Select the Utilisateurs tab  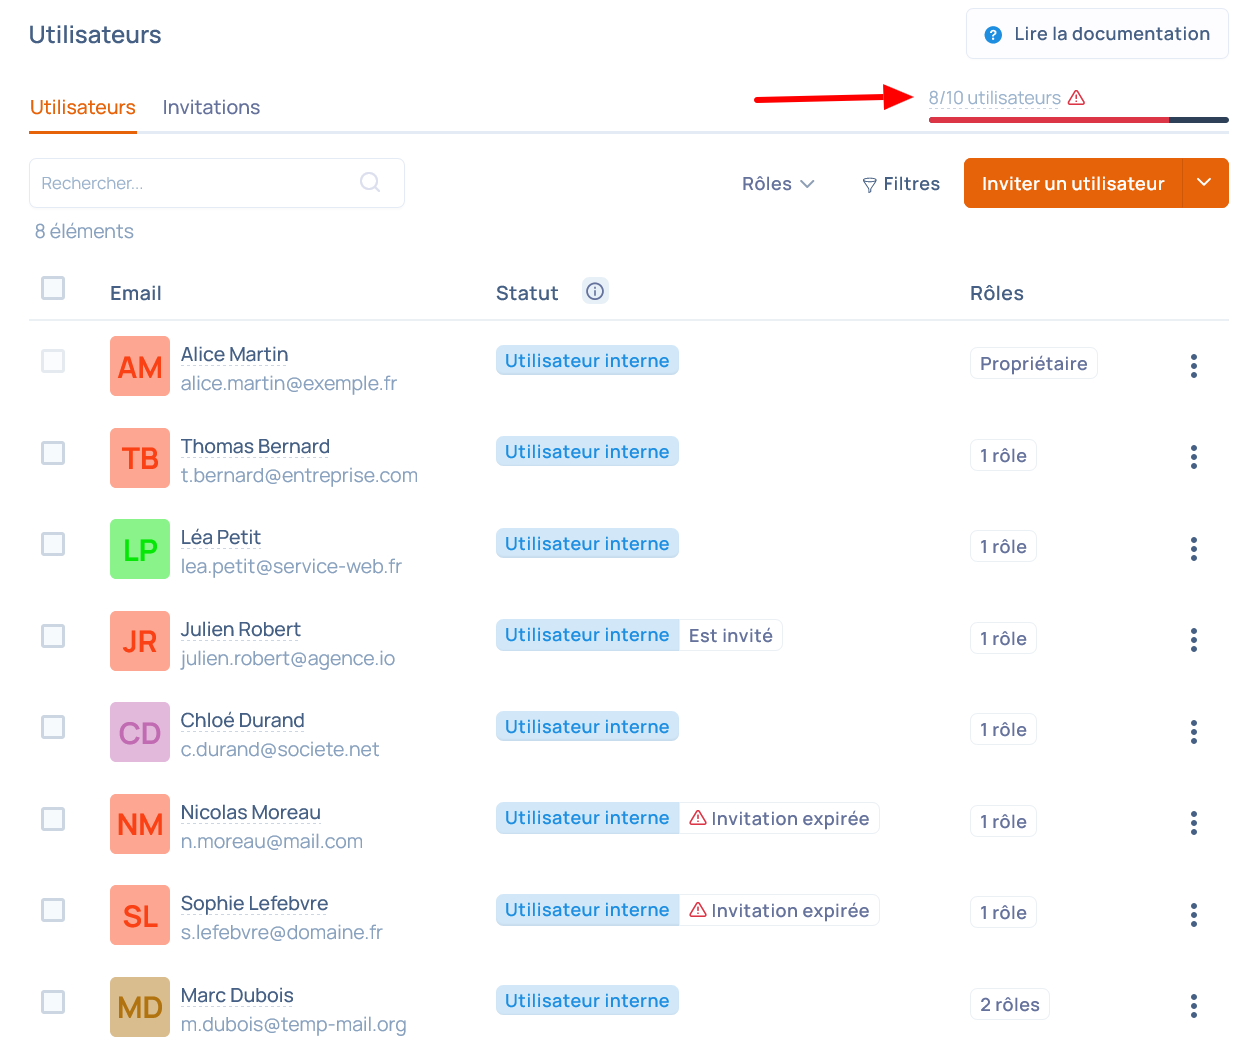[x=83, y=107]
